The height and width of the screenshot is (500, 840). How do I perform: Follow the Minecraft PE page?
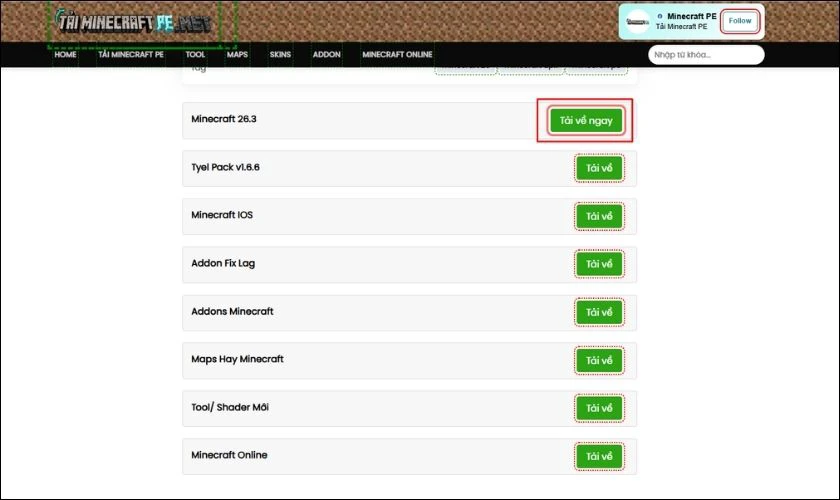point(740,21)
